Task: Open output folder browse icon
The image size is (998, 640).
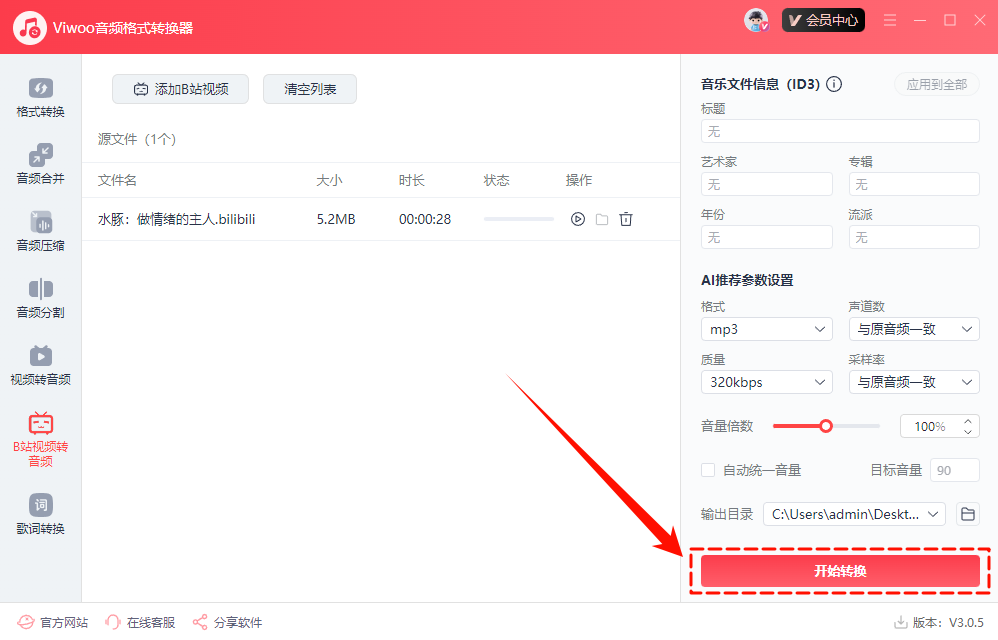Action: 966,513
